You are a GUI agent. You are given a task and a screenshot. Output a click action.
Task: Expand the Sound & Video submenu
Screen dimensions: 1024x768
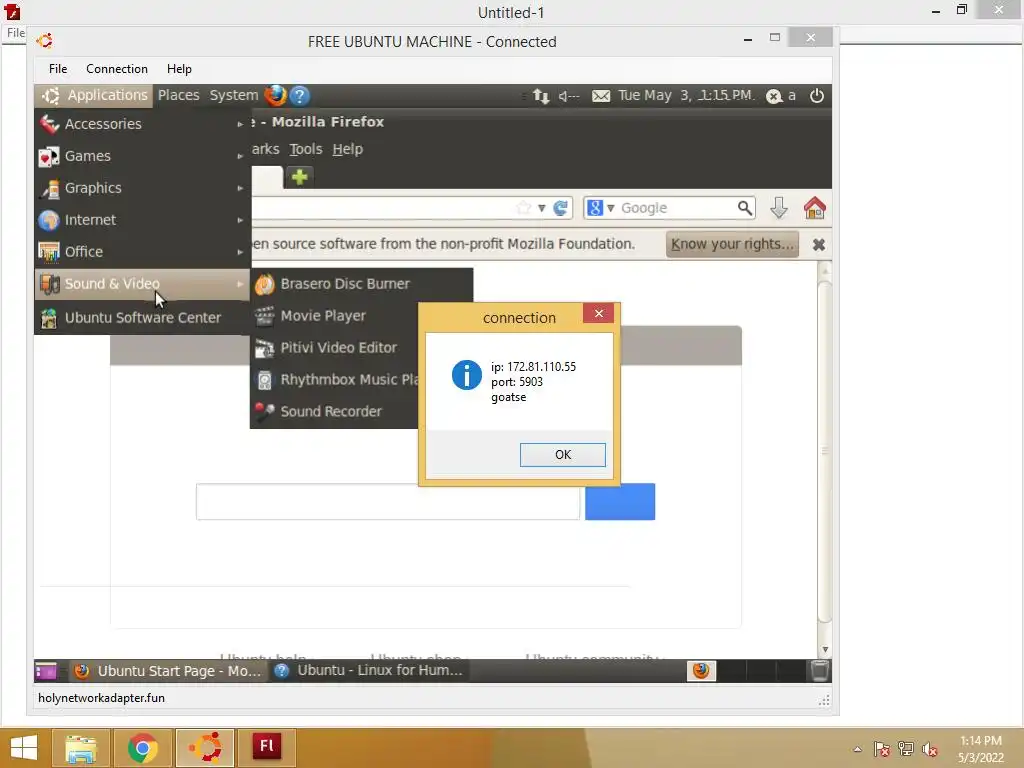click(142, 284)
